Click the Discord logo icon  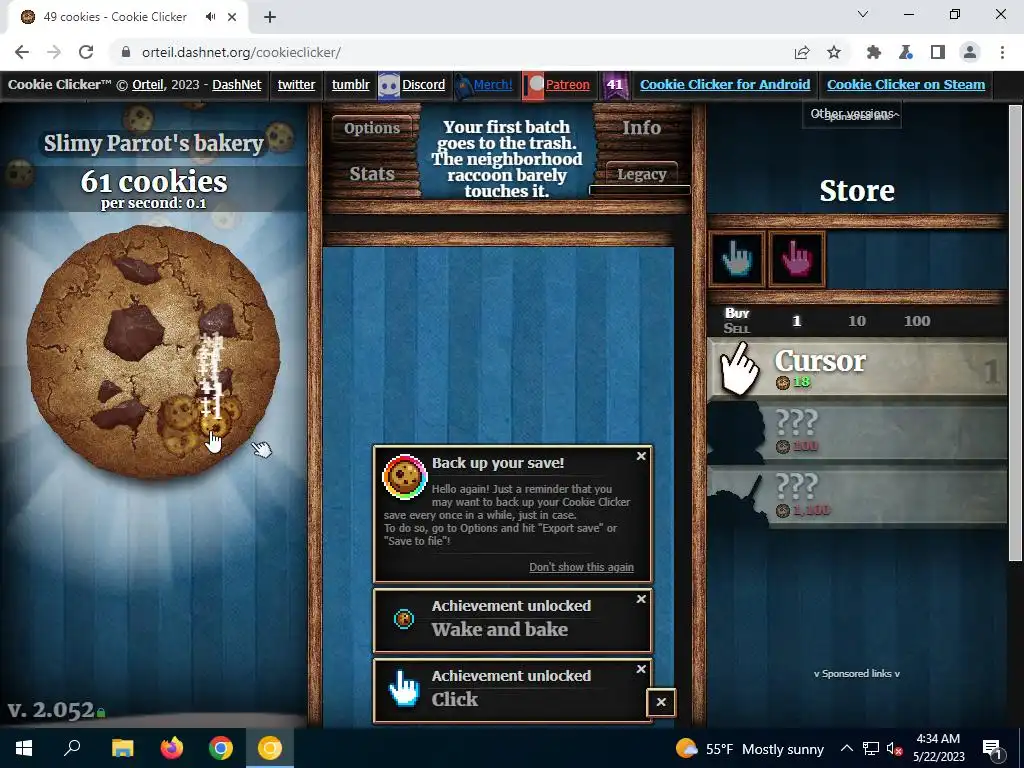(389, 86)
